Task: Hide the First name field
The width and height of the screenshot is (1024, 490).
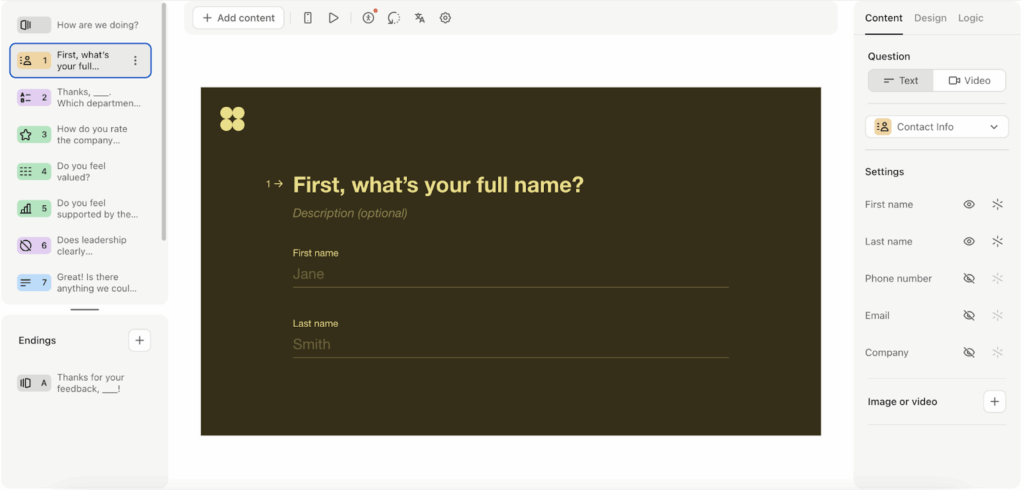Action: 968,205
